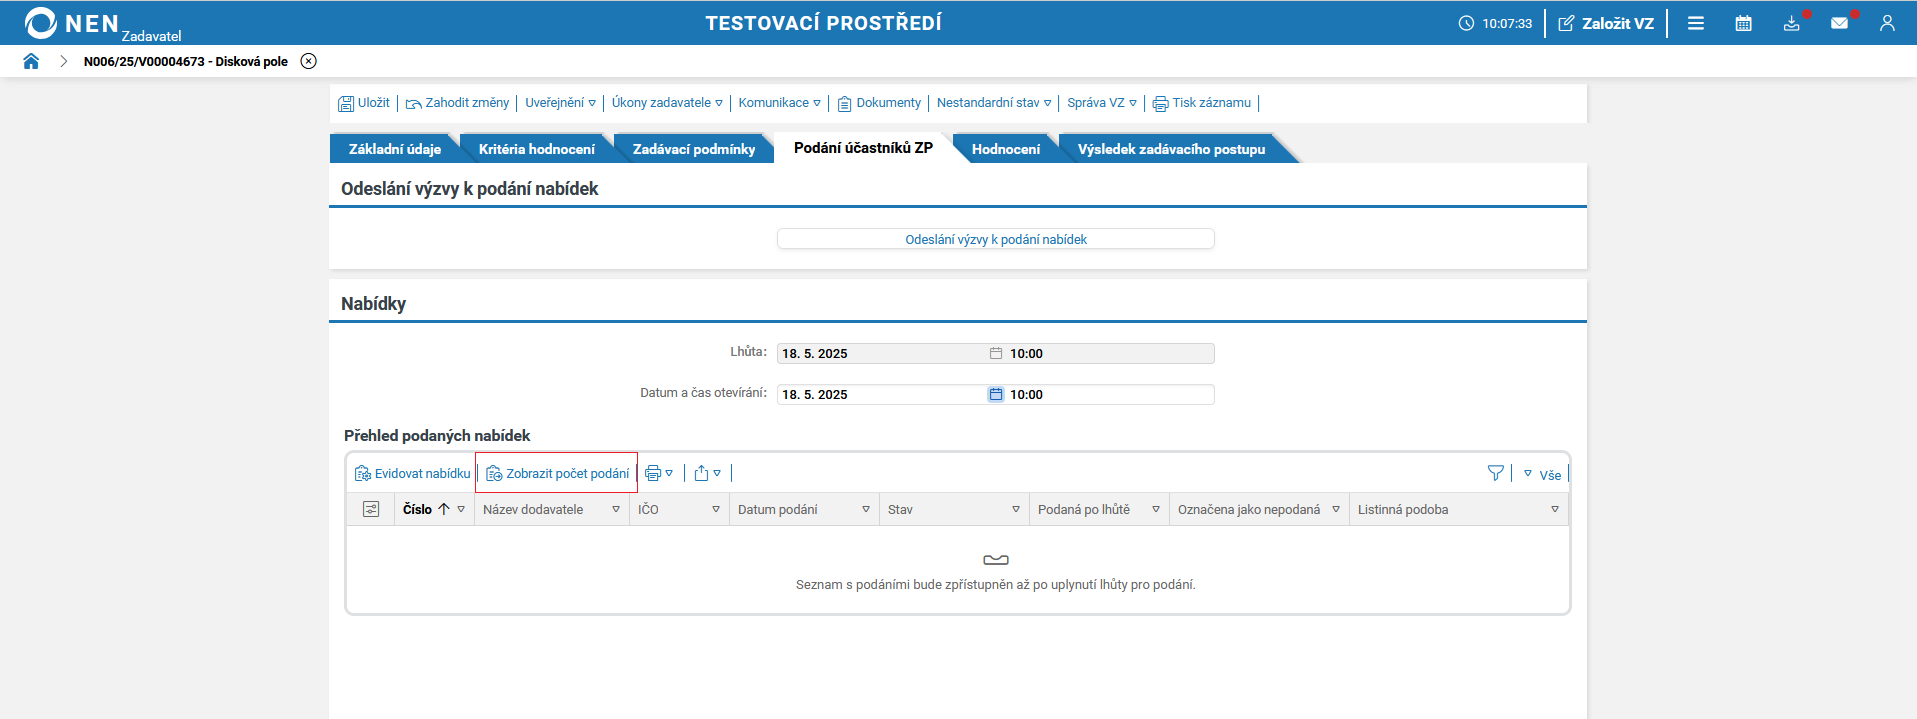Viewport: 1917px width, 719px height.
Task: Click the Lhůta time field
Action: (x=1110, y=354)
